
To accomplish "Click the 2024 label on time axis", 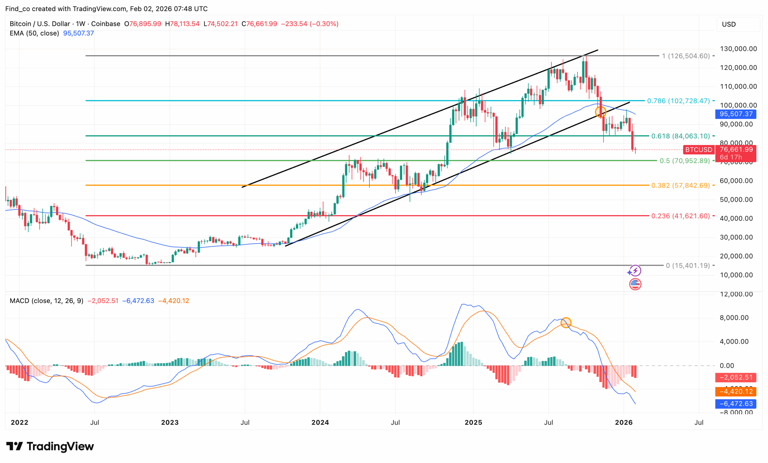I will pyautogui.click(x=320, y=422).
